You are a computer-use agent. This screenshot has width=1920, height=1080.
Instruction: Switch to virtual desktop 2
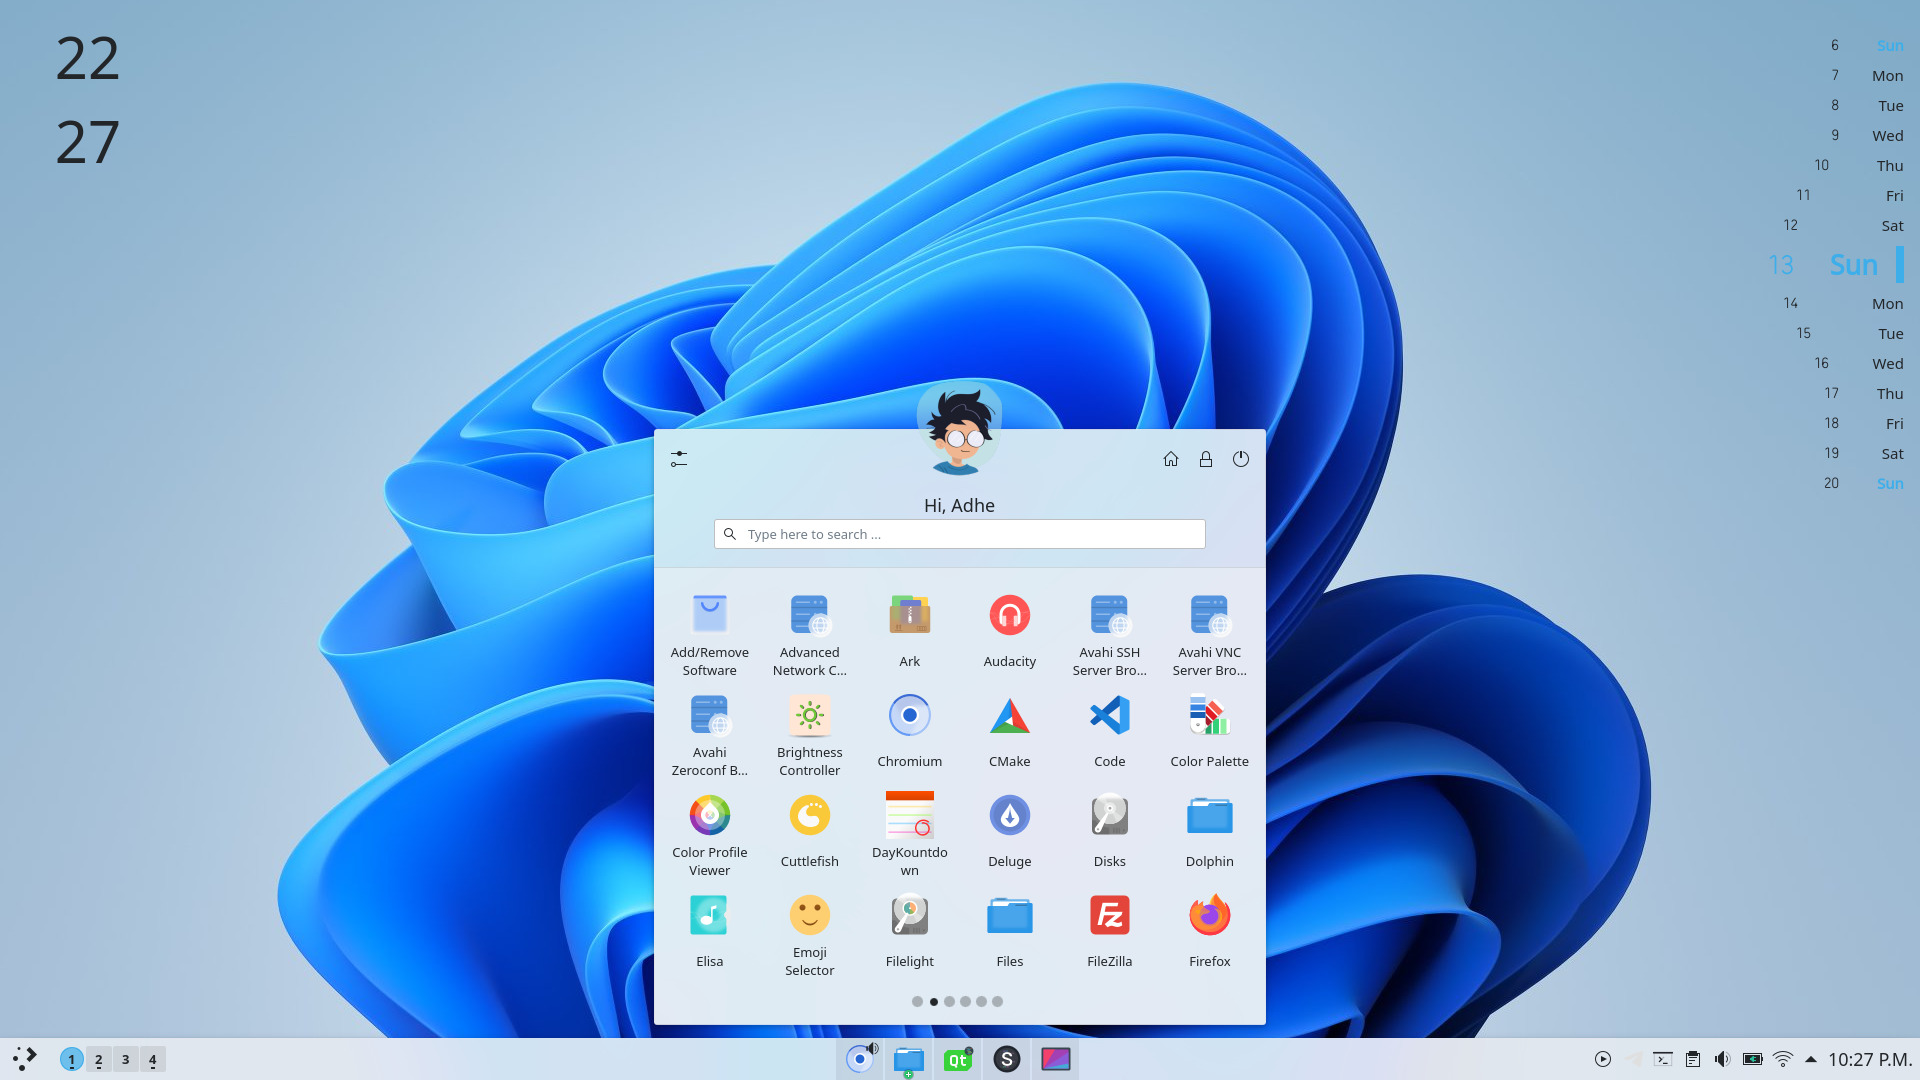98,1059
